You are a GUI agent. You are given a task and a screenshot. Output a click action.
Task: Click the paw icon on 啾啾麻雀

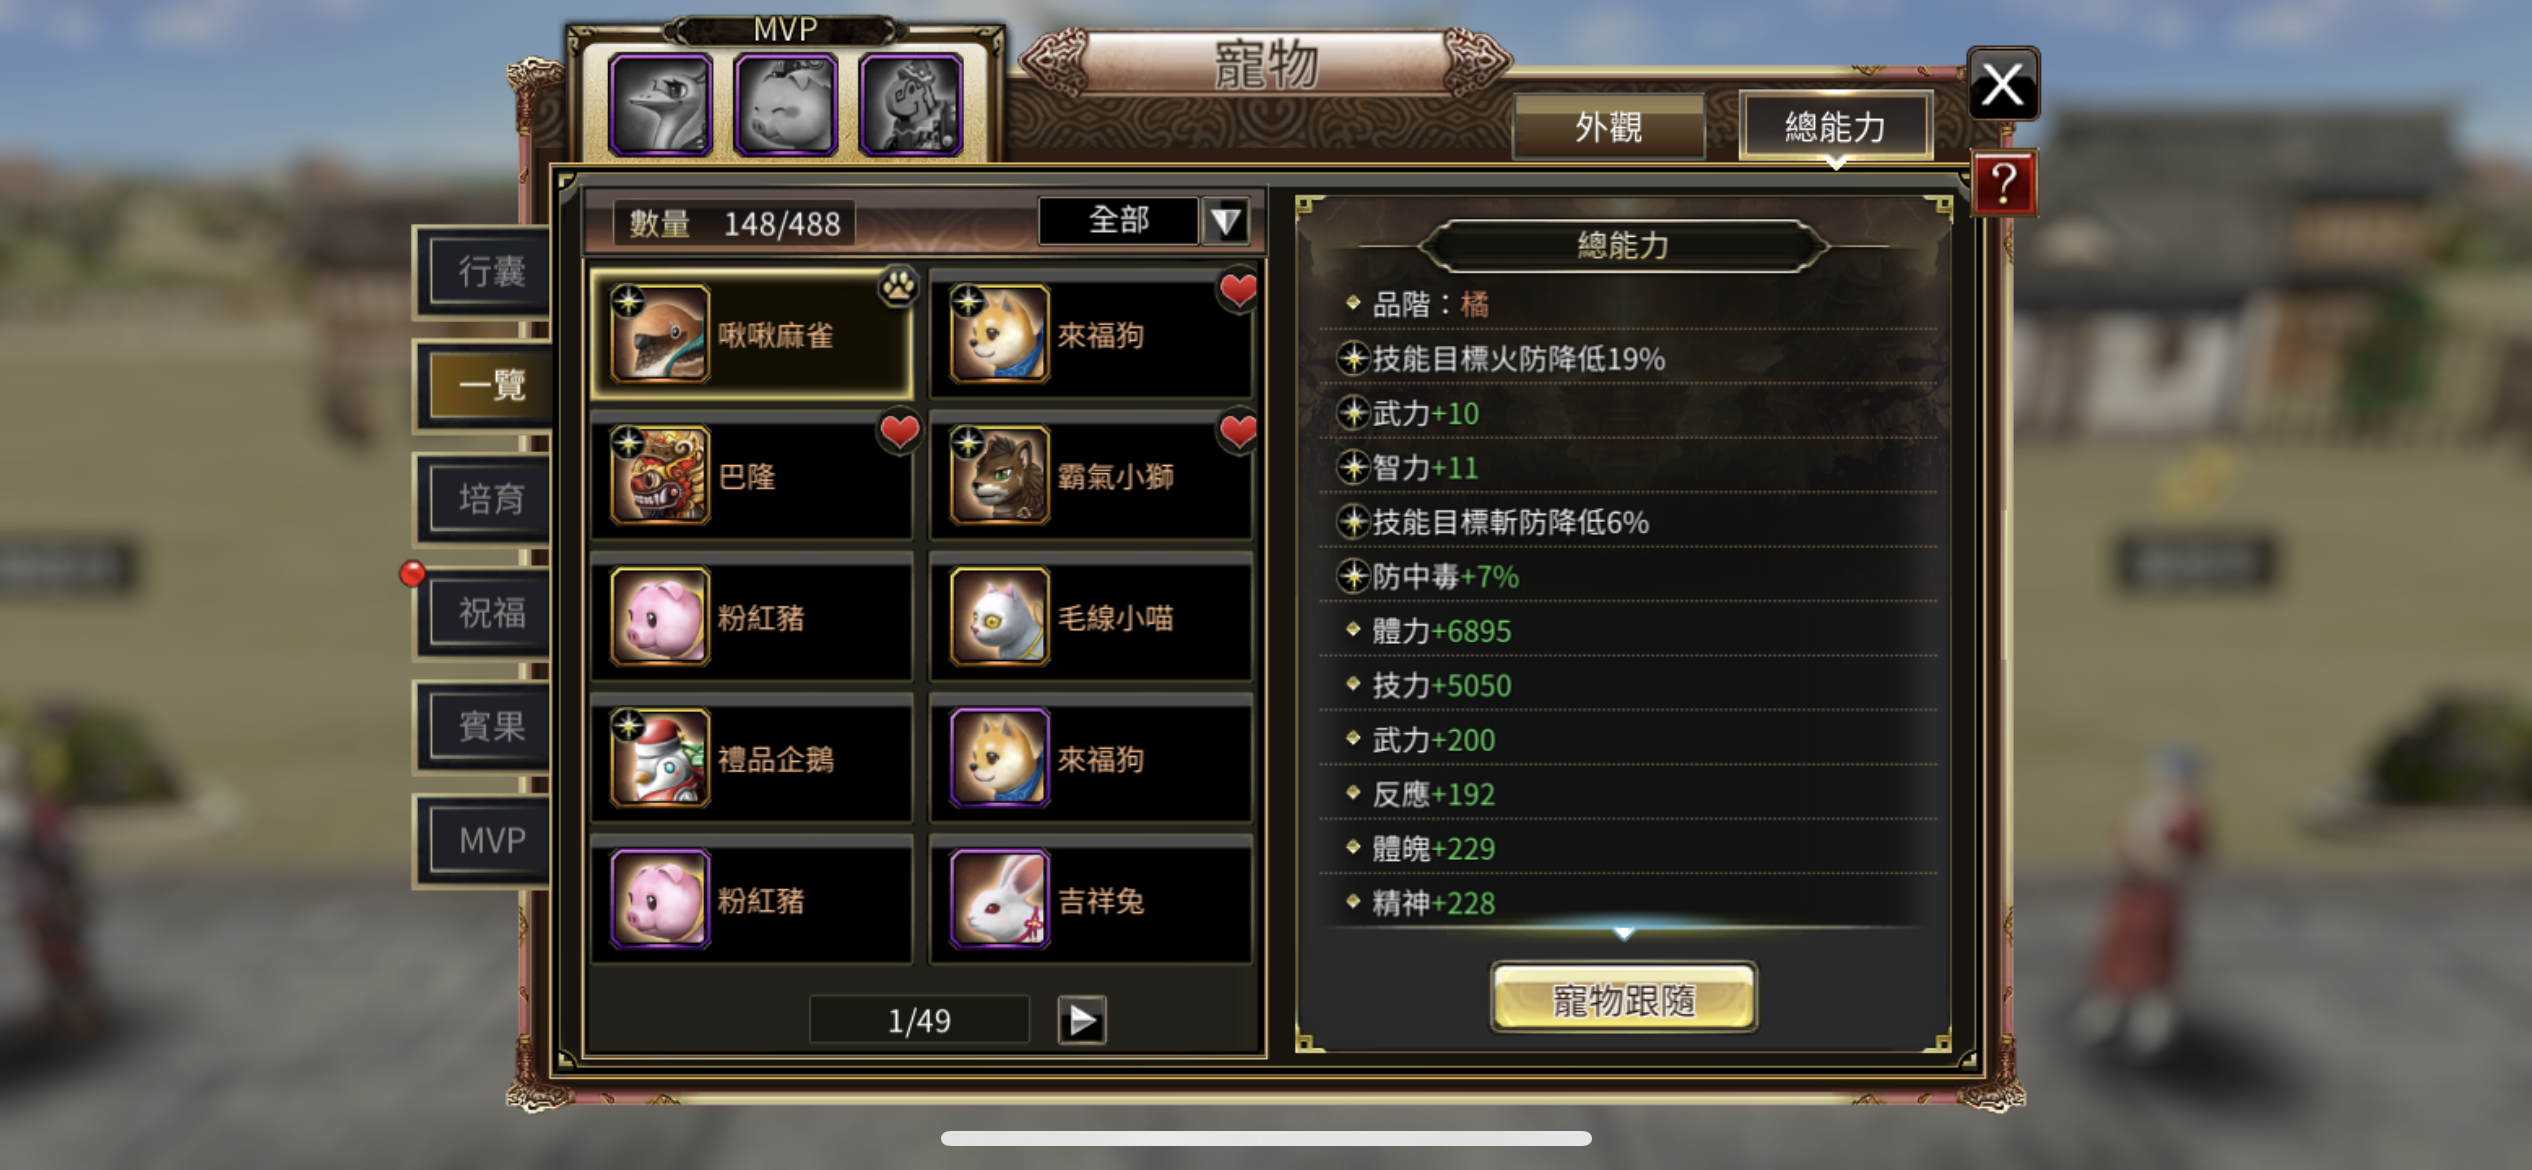898,287
